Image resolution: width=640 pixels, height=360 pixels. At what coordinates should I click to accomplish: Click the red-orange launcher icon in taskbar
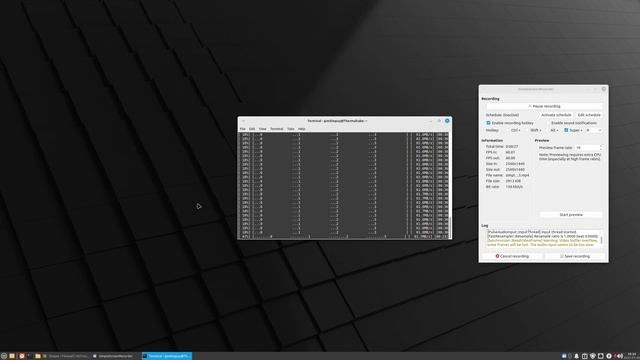pos(22,356)
